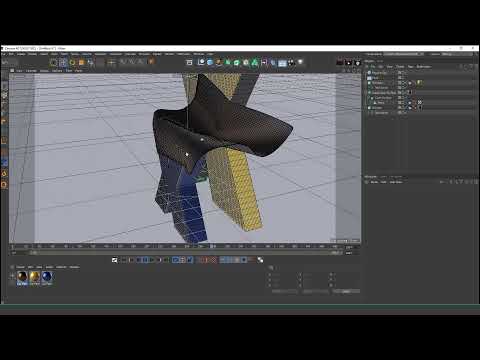
Task: Click the black-and-white icon before the light bulb
Action: pos(291,62)
